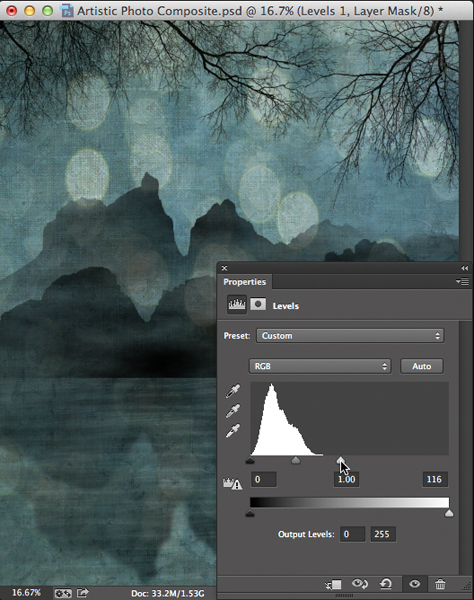The height and width of the screenshot is (600, 474).
Task: Collapse the panel with double-arrow icon
Action: point(464,268)
